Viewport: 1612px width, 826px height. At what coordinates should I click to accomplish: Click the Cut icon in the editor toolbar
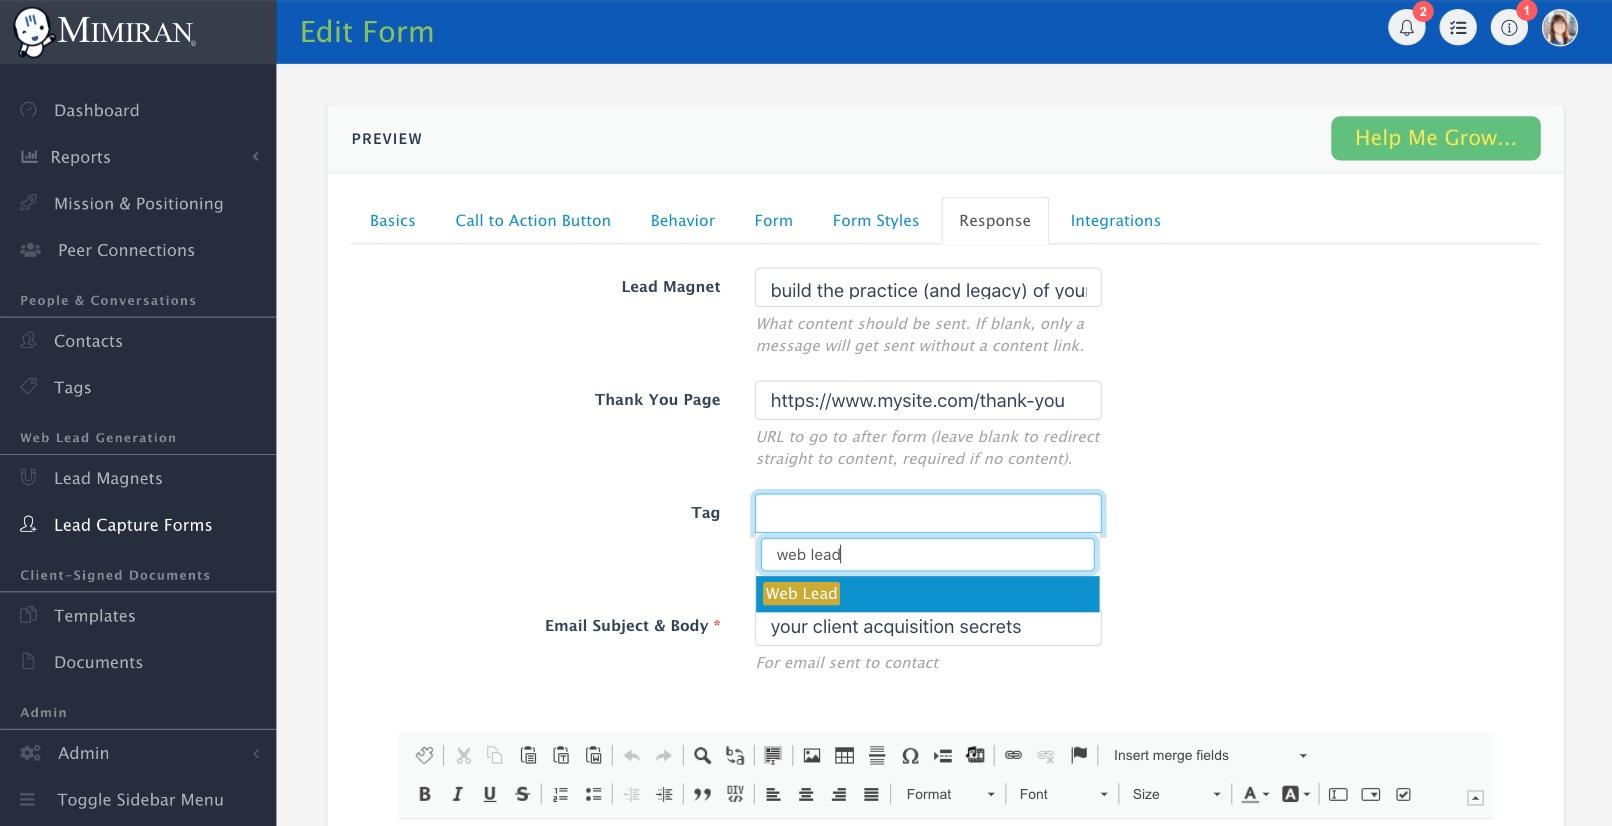coord(463,755)
